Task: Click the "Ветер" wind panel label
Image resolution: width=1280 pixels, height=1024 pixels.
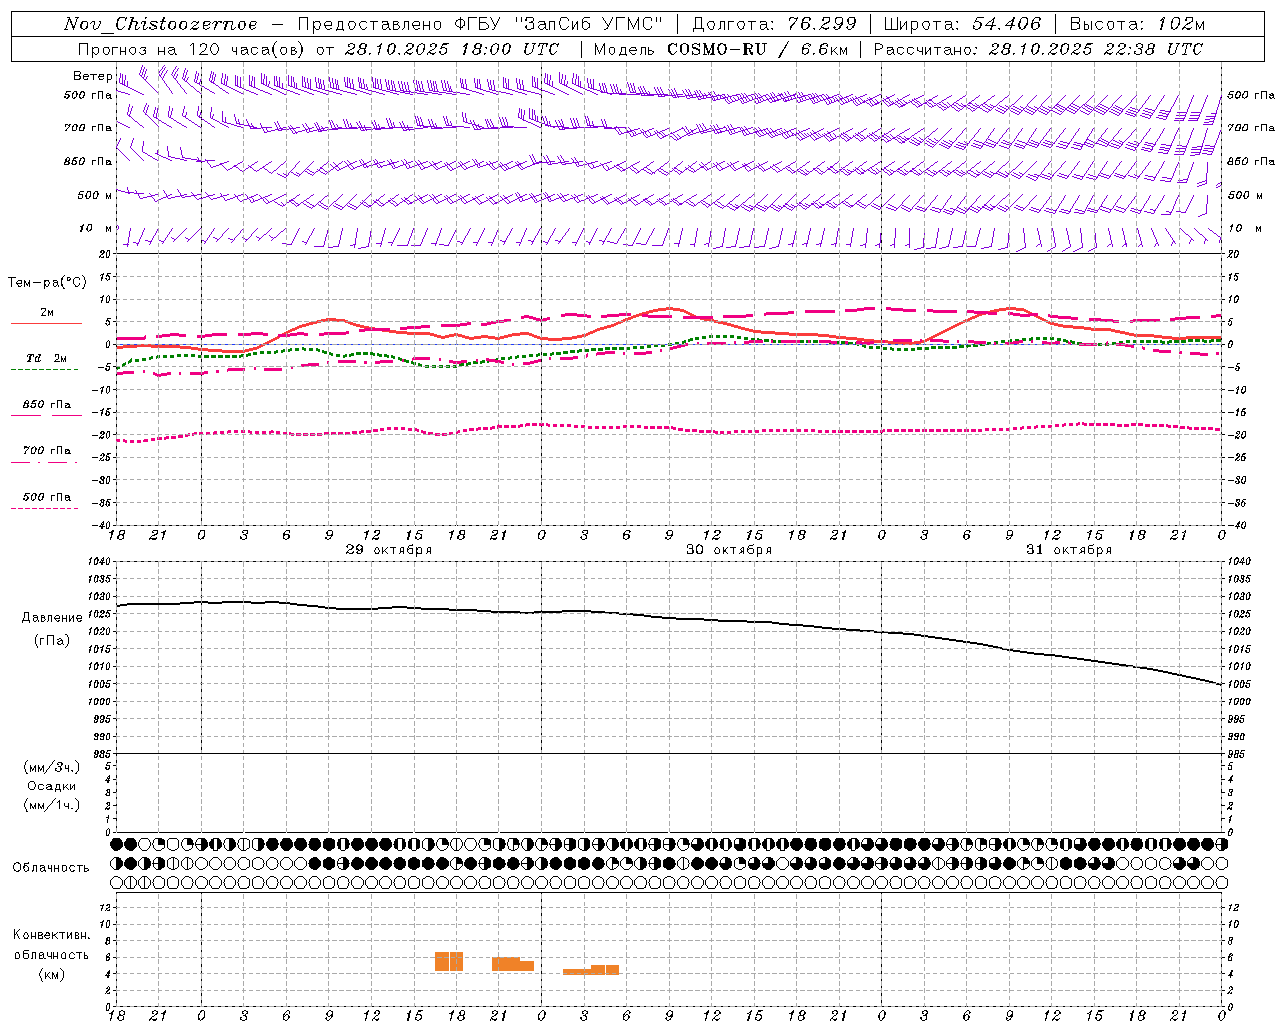Action: pos(93,76)
